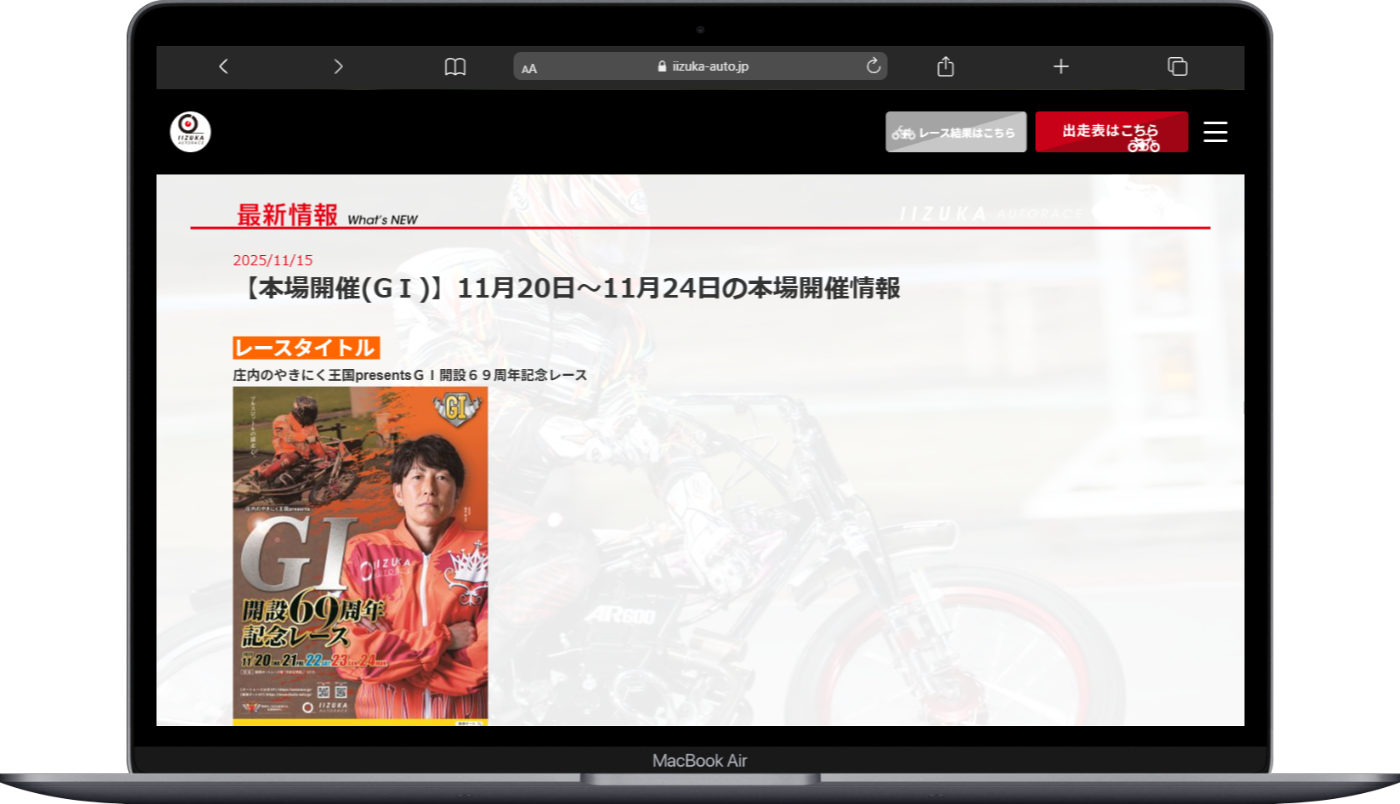Click the motorcycle icon on 出走表はこちら button
Image resolution: width=1400 pixels, height=804 pixels.
tap(1139, 143)
